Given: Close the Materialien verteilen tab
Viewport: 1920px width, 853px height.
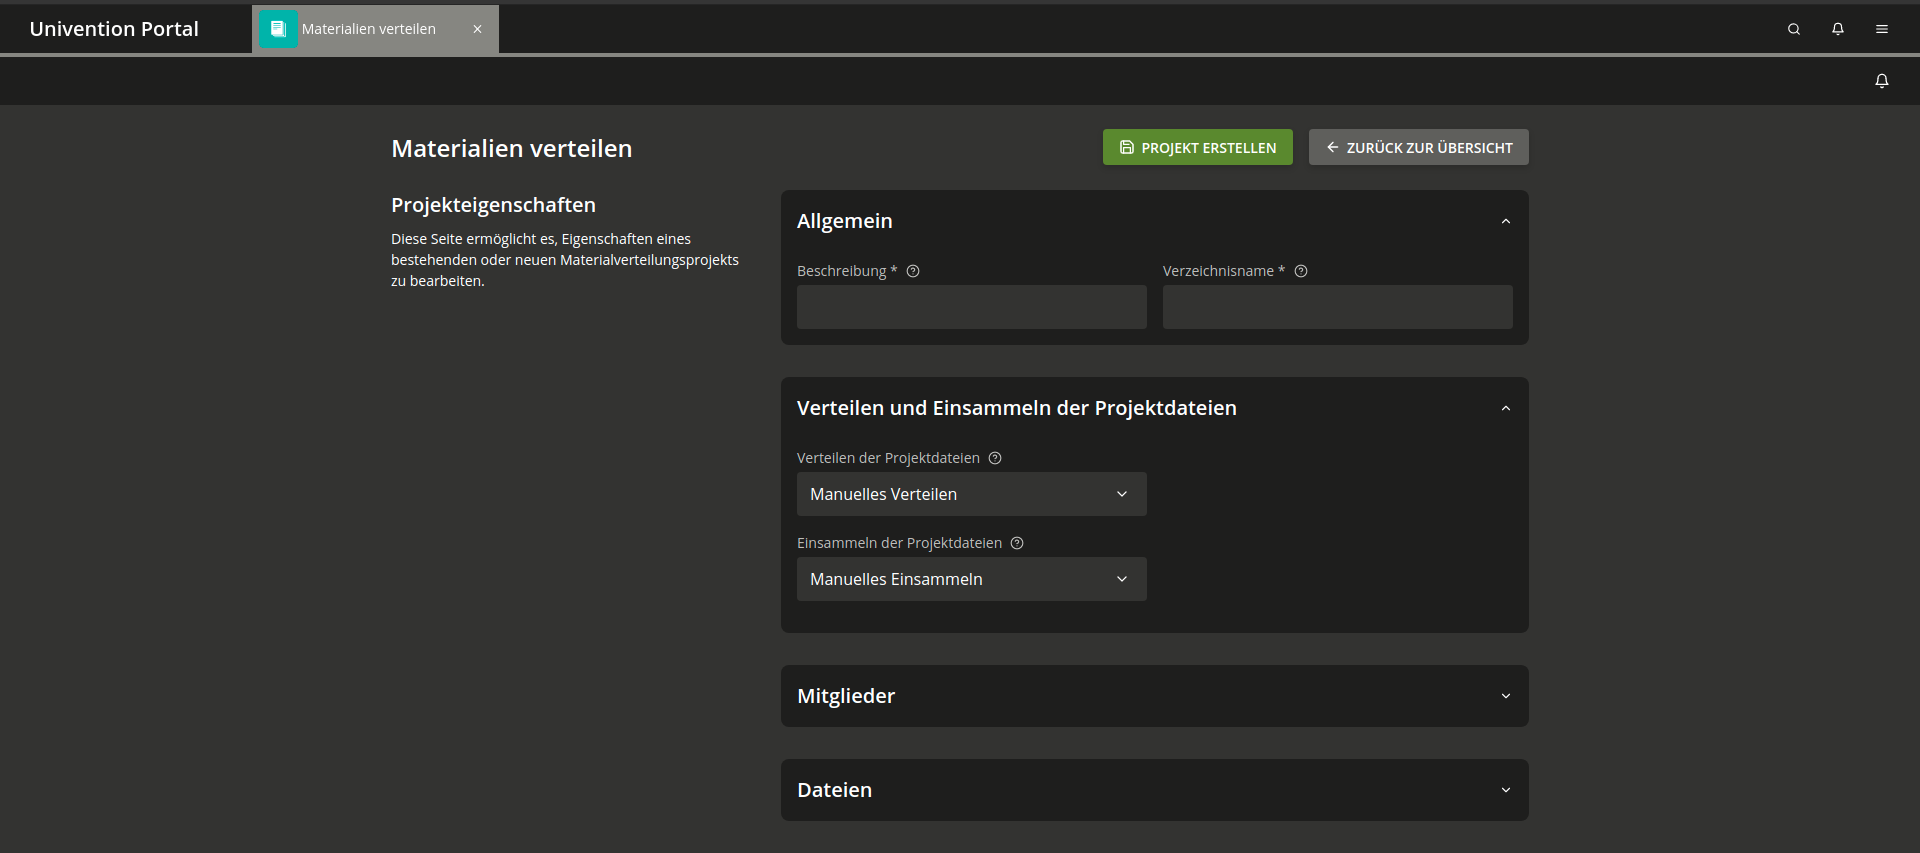Looking at the screenshot, I should [x=478, y=29].
